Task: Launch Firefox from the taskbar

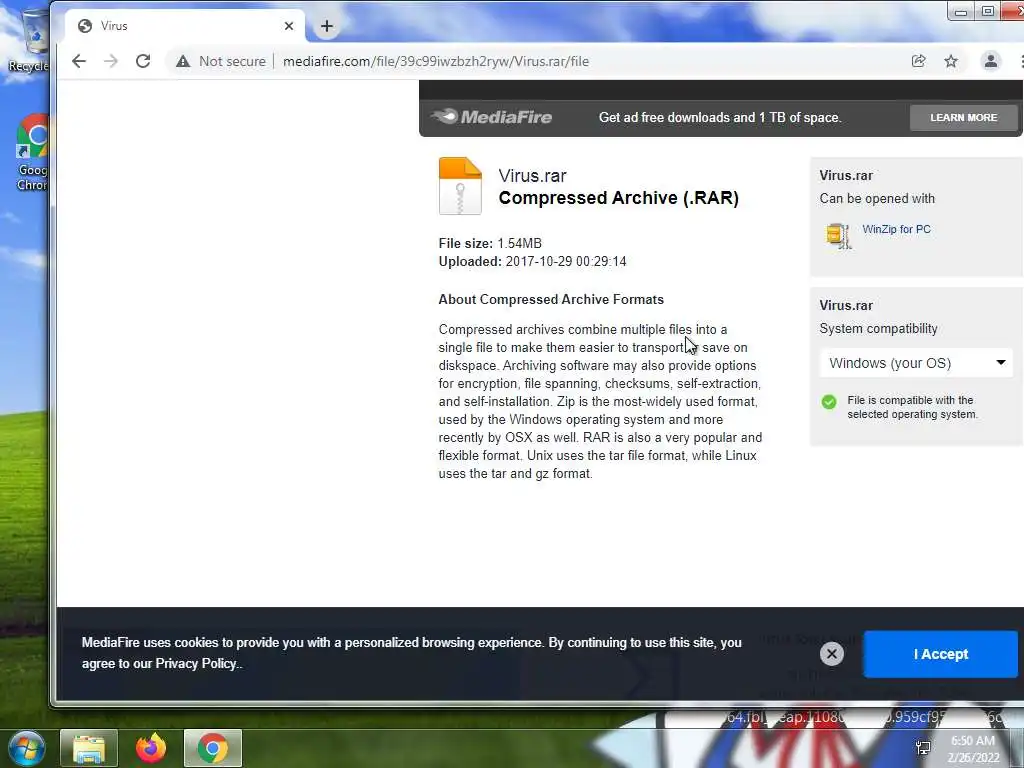Action: (x=151, y=748)
